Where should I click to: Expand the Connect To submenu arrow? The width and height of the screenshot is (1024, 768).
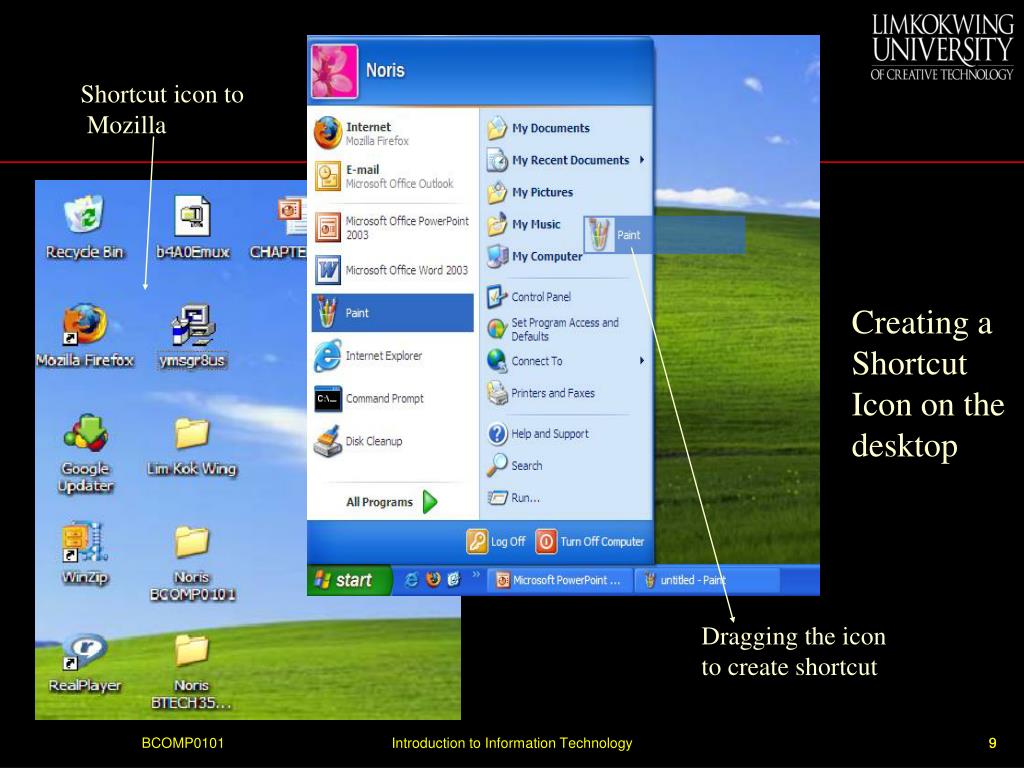643,360
